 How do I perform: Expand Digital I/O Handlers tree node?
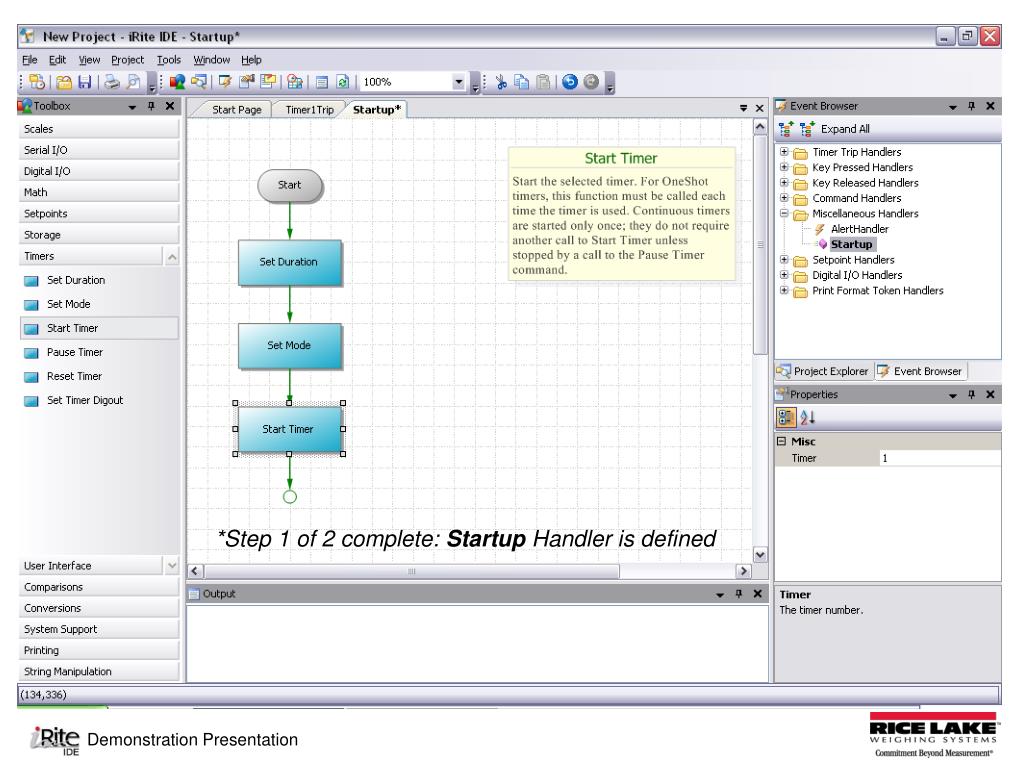tap(784, 275)
